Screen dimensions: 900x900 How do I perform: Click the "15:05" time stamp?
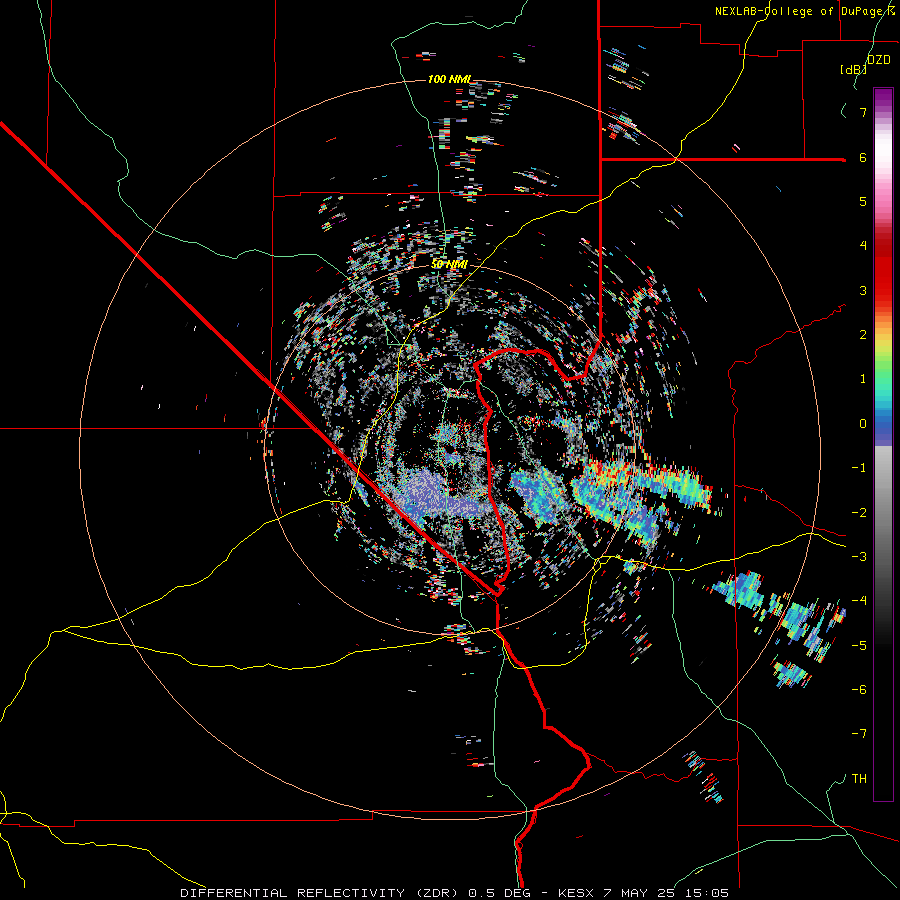(x=709, y=893)
